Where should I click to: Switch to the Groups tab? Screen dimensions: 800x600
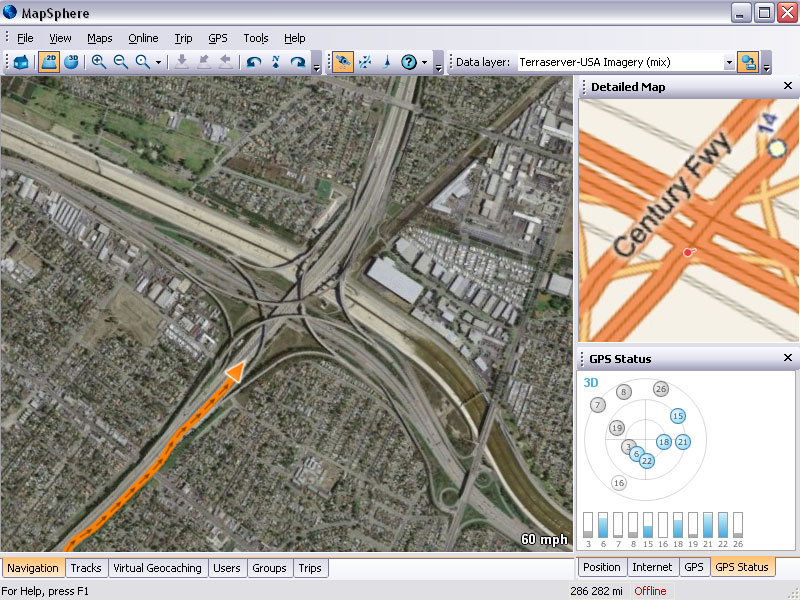point(269,568)
